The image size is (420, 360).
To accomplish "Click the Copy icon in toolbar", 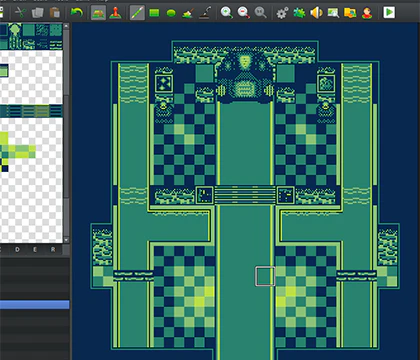I will [37, 13].
